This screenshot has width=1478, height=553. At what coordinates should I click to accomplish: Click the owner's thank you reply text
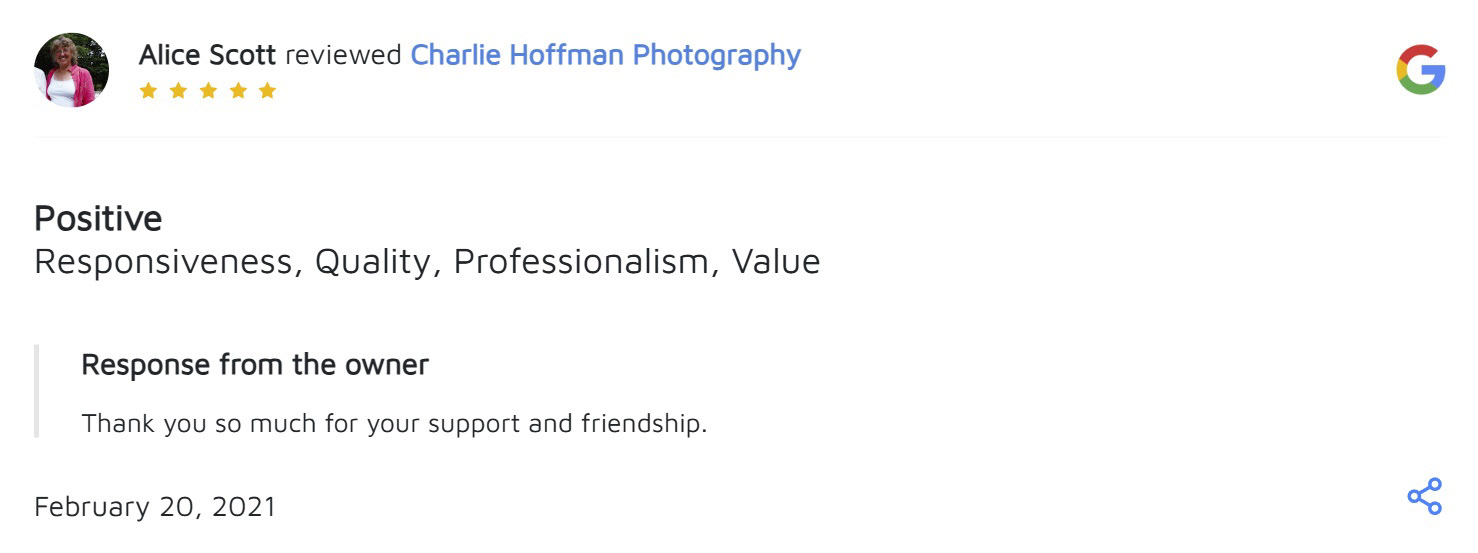point(394,423)
